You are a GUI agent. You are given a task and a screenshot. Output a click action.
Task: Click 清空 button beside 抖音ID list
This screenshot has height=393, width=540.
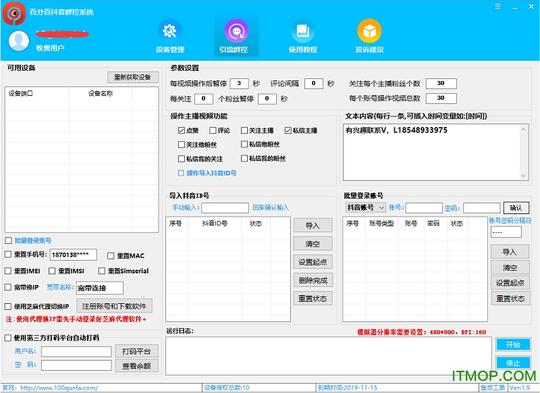pos(313,244)
